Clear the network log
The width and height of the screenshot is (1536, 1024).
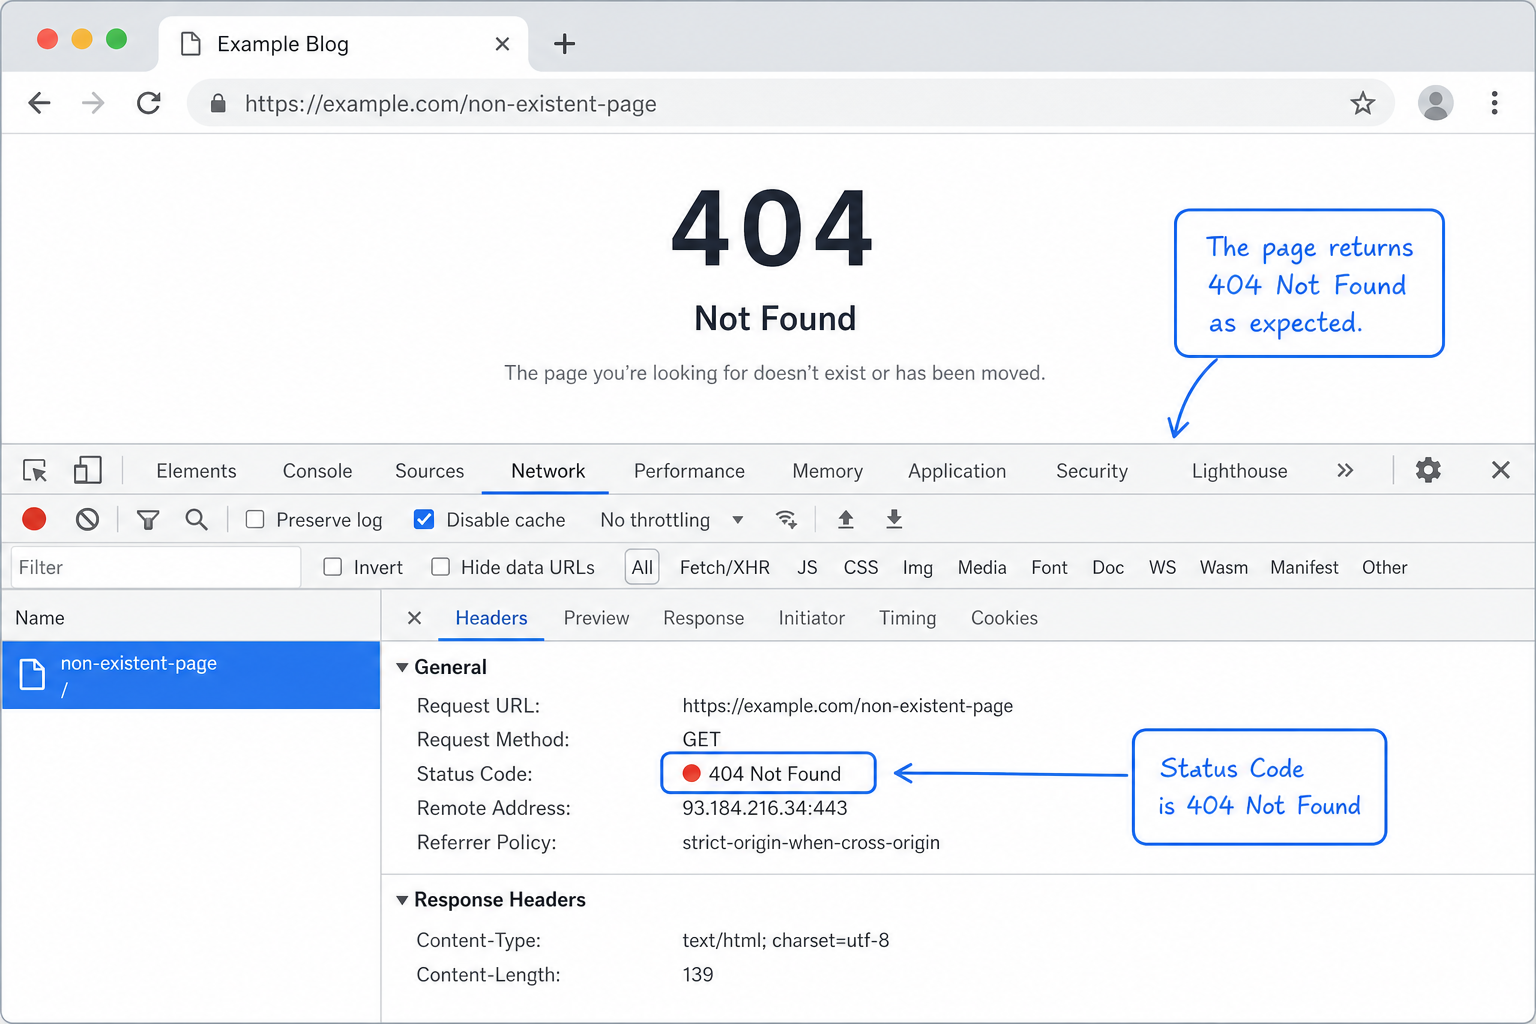(87, 519)
